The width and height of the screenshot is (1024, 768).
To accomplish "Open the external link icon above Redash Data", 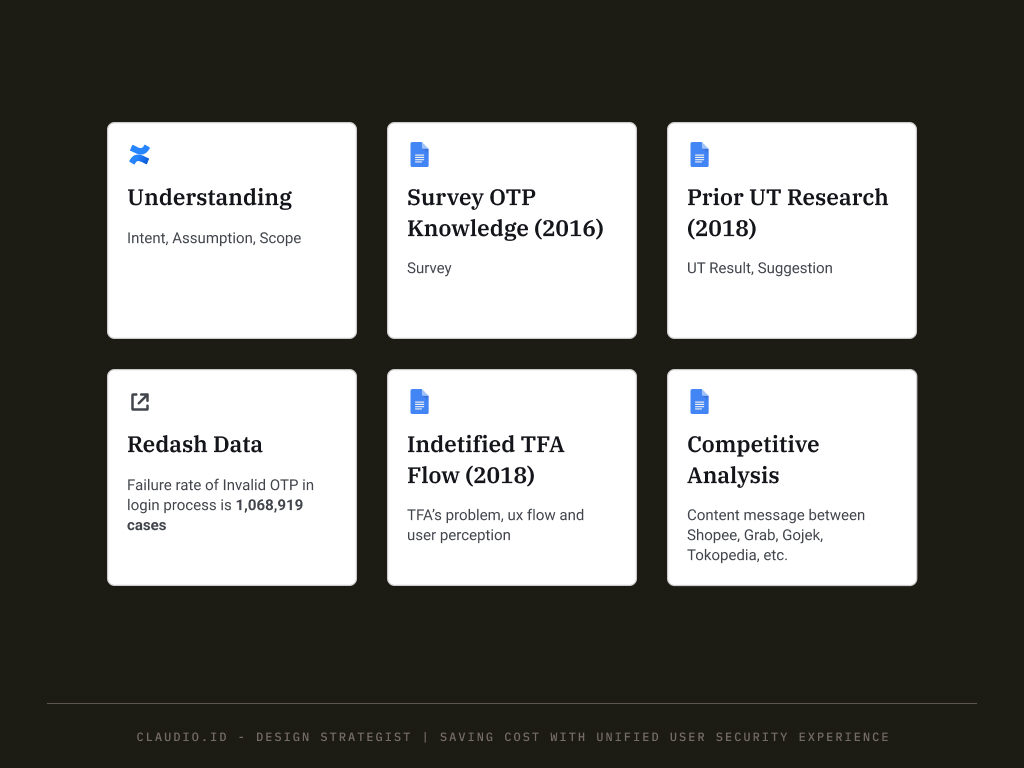I will point(140,402).
